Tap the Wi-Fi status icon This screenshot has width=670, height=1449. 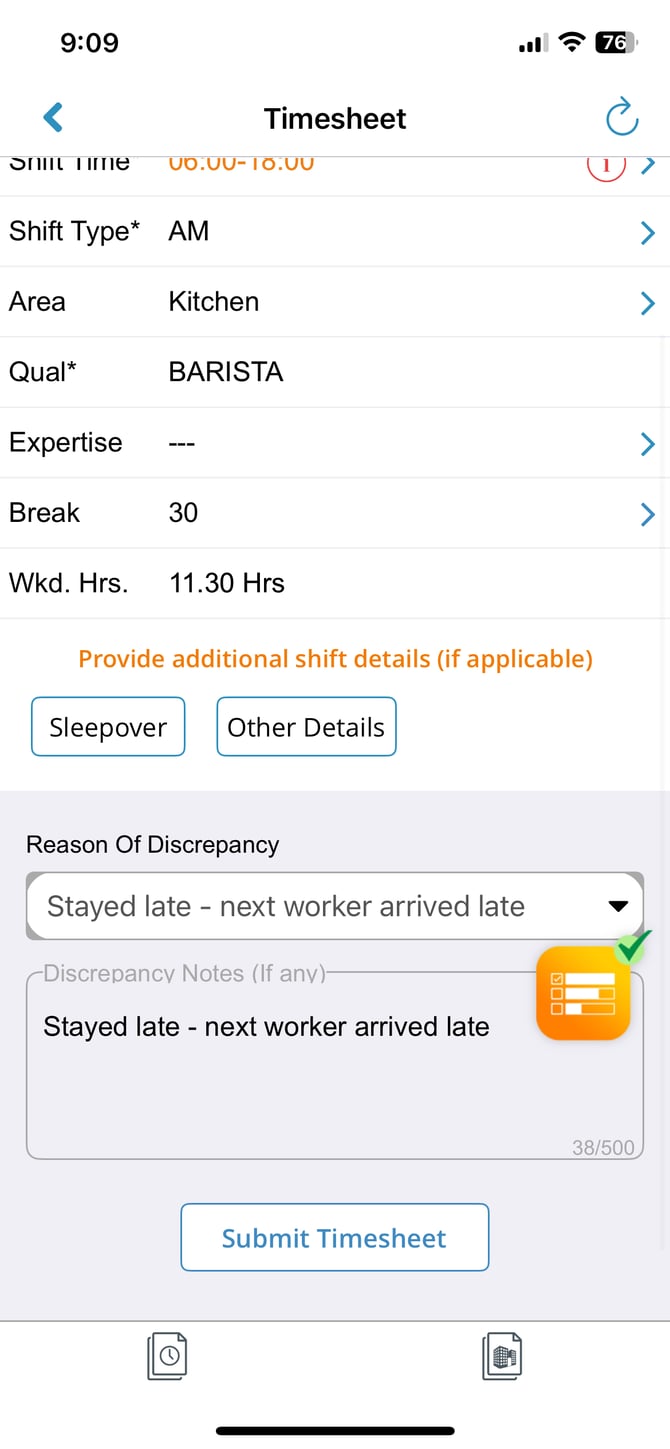point(572,43)
